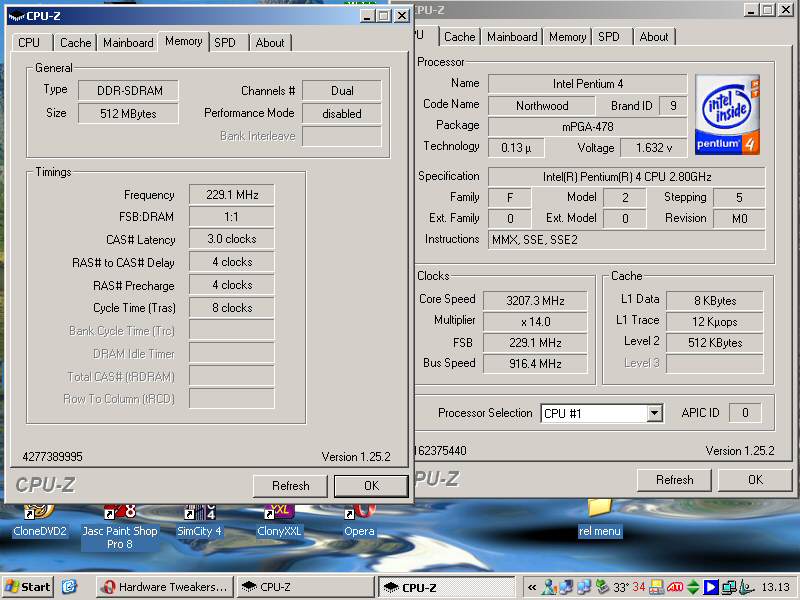Click the 'Northwood' Code Name value
800x600 pixels.
tap(542, 106)
